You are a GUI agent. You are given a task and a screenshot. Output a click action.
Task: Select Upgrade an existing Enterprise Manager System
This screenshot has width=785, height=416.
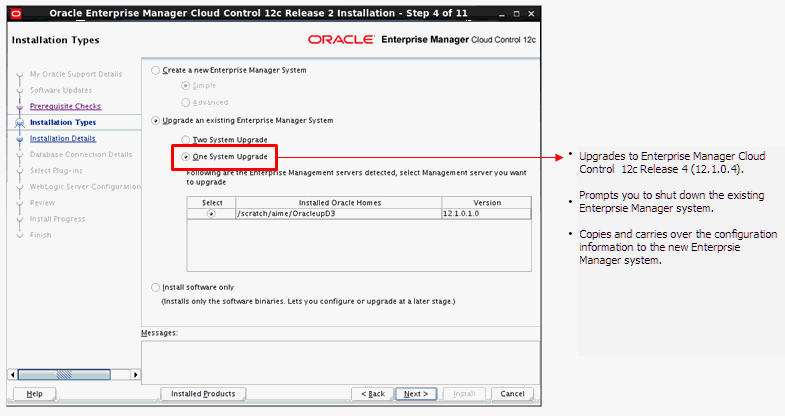click(x=156, y=121)
